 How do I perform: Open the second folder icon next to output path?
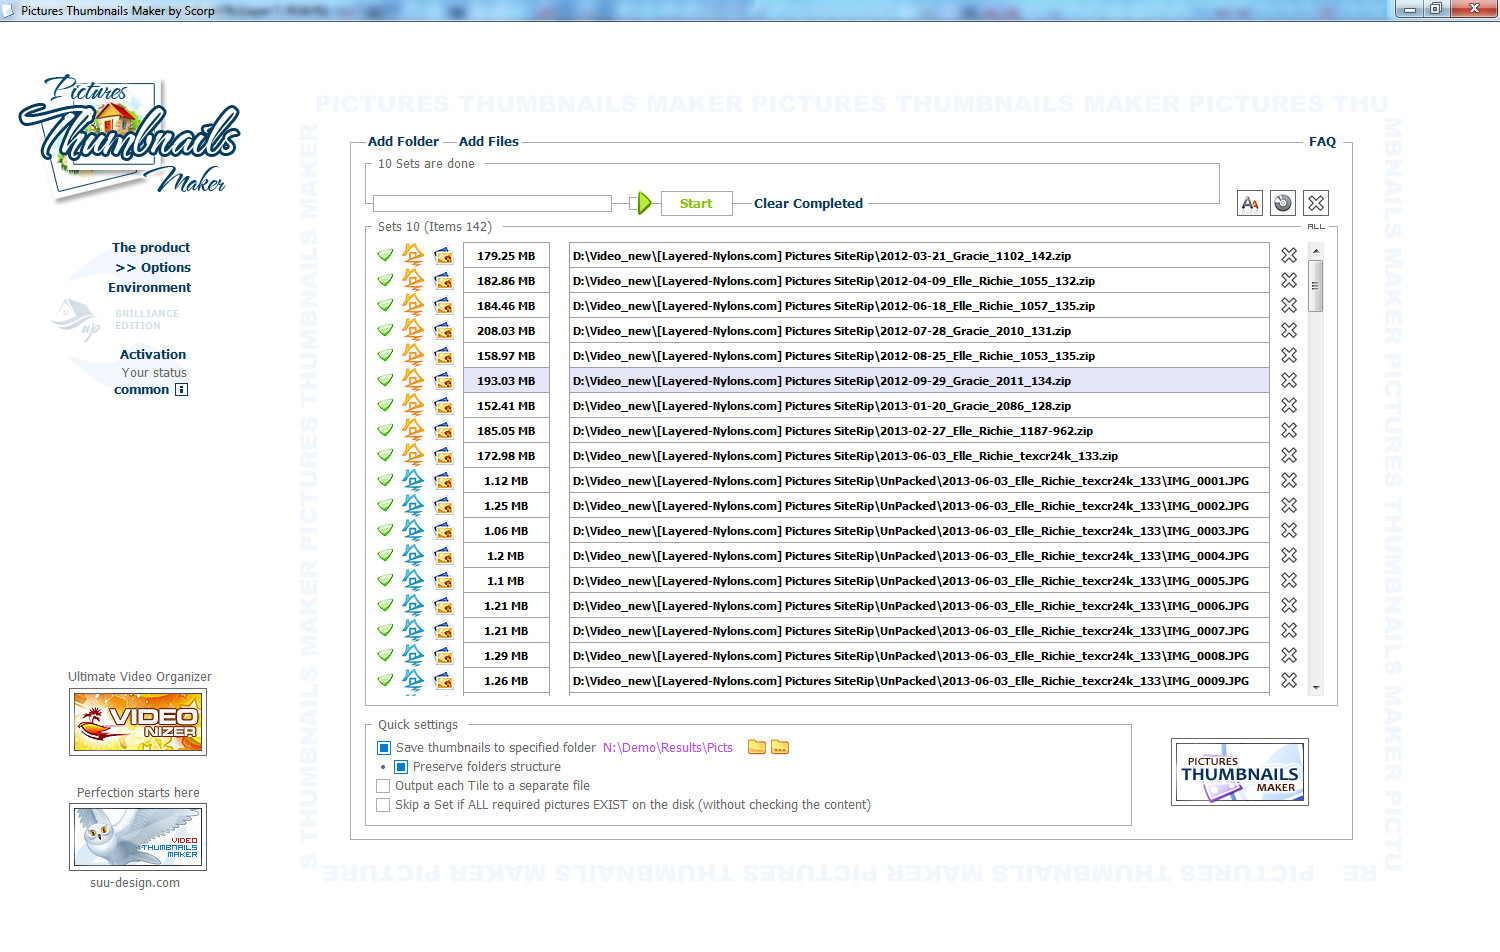780,747
